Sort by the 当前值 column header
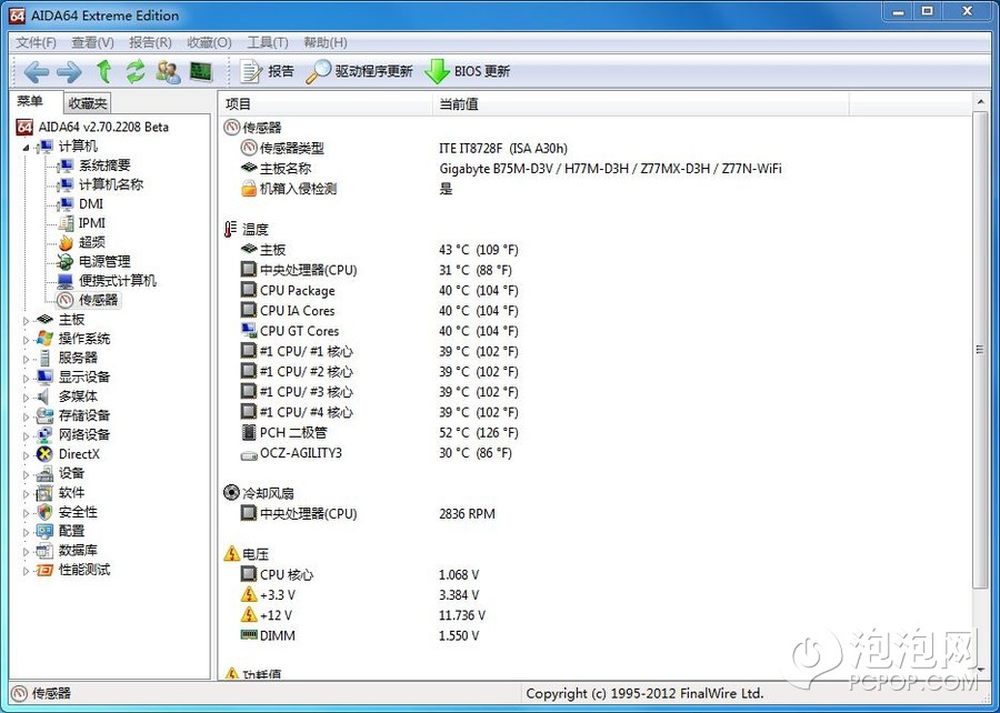 (641, 104)
